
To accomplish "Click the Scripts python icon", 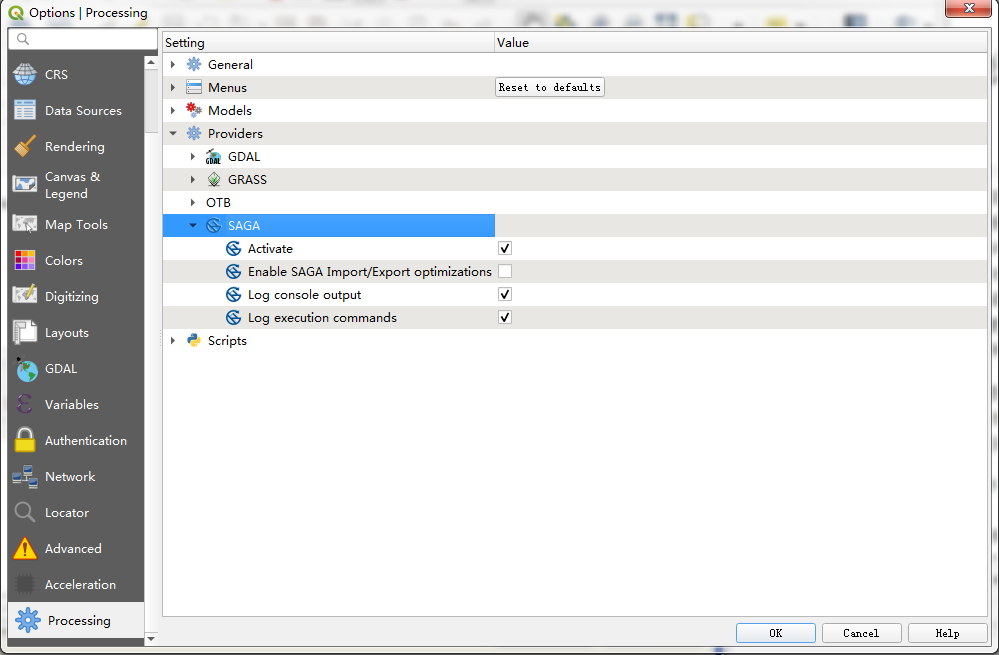I will [x=194, y=340].
